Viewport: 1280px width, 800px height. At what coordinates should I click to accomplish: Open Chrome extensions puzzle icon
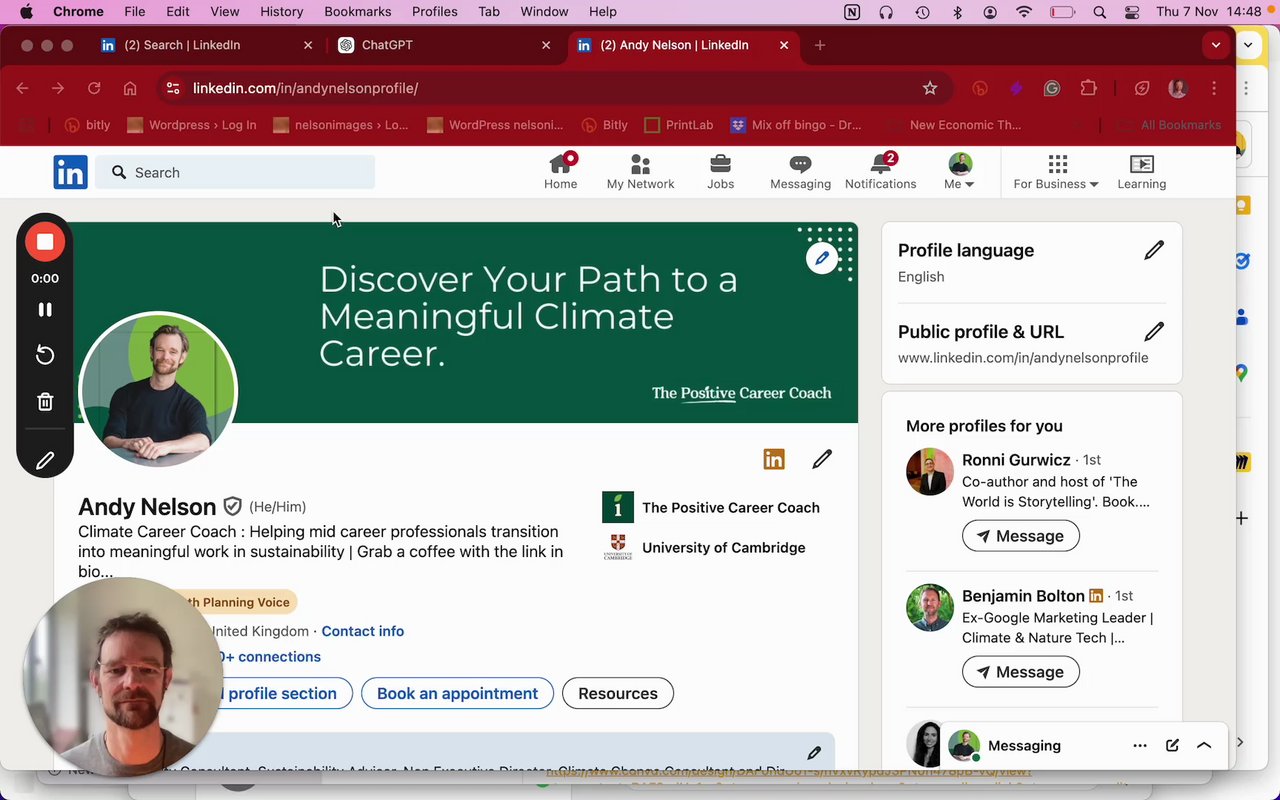tap(1089, 88)
